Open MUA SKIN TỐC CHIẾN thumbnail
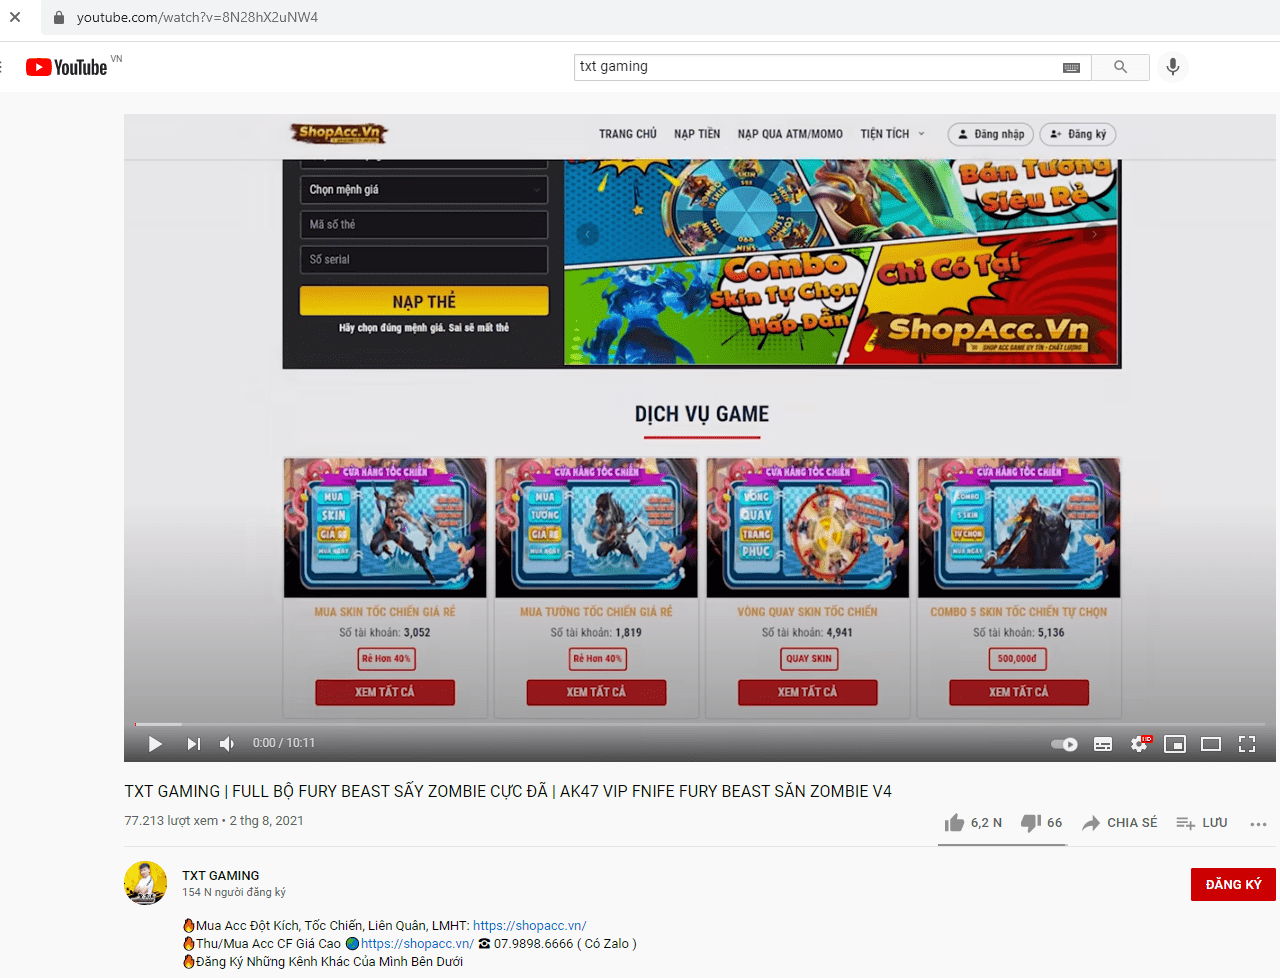Image resolution: width=1280 pixels, height=978 pixels. click(385, 528)
